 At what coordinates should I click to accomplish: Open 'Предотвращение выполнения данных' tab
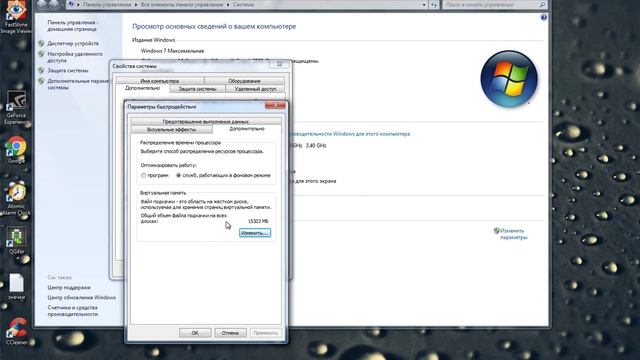(x=206, y=122)
